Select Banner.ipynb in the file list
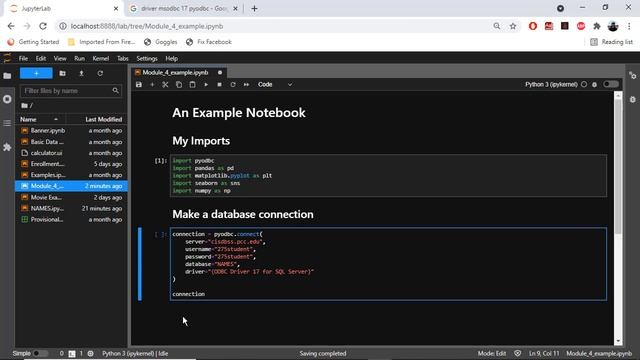Image resolution: width=640 pixels, height=360 pixels. pos(71,131)
